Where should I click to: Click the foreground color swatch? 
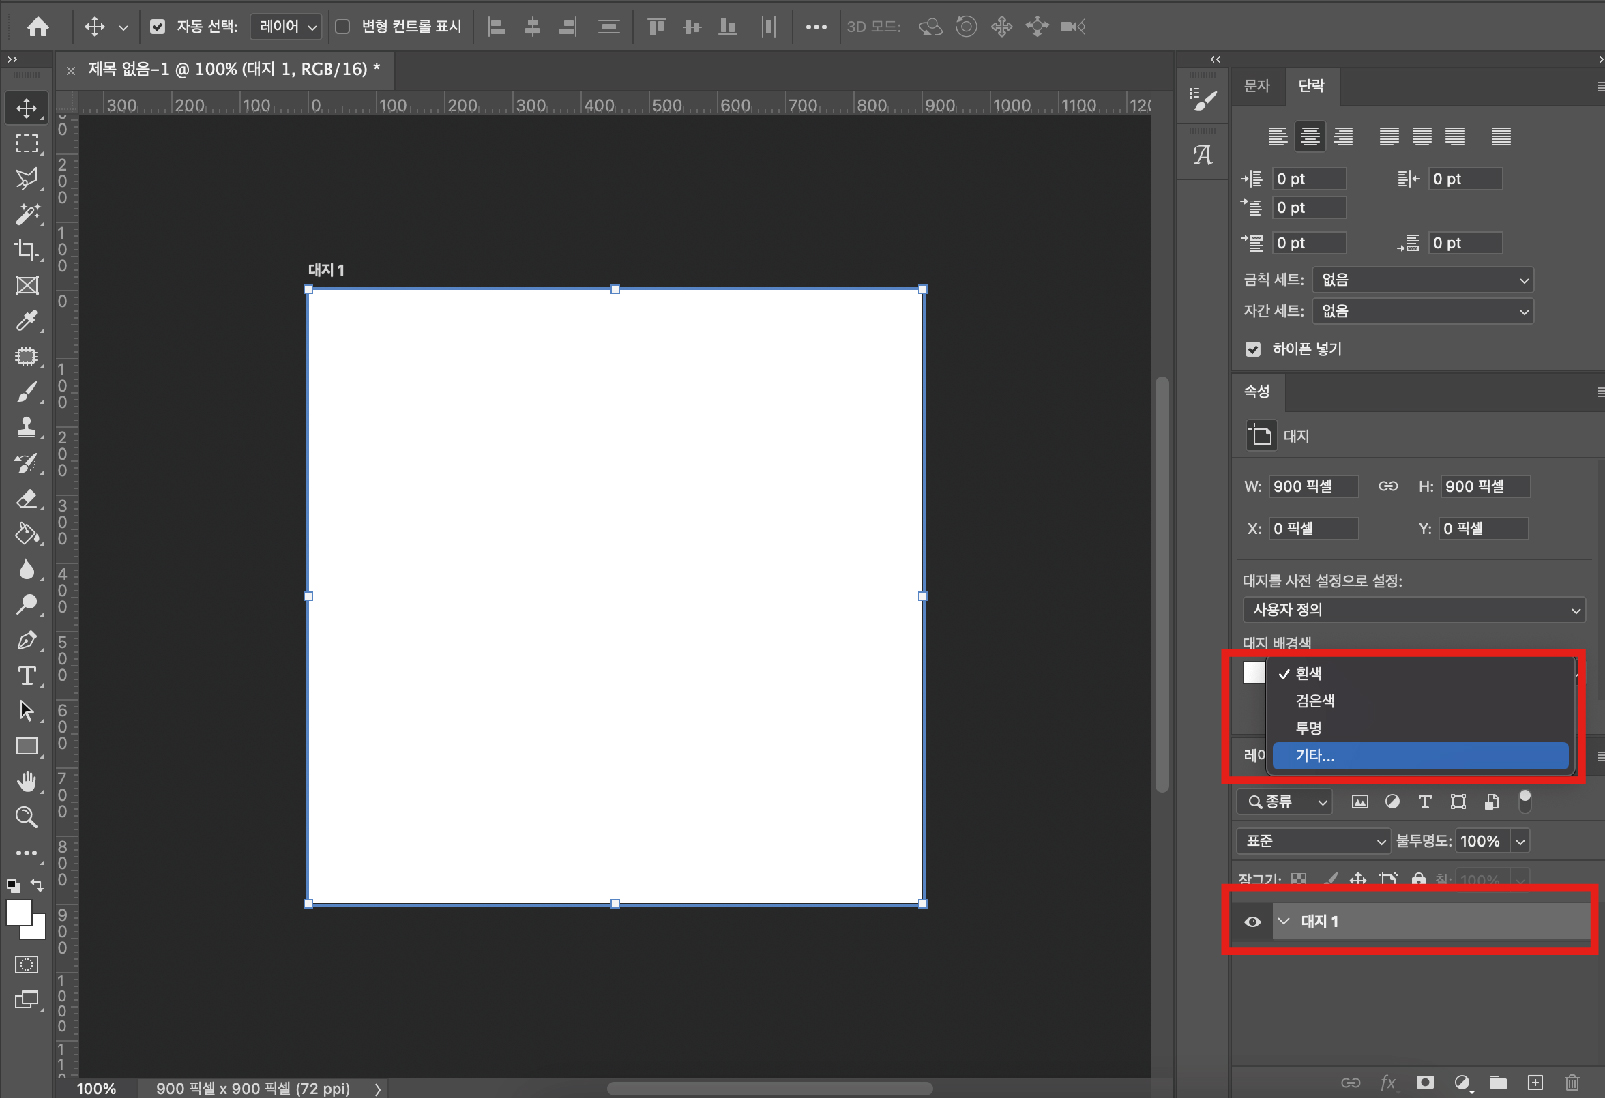18,912
